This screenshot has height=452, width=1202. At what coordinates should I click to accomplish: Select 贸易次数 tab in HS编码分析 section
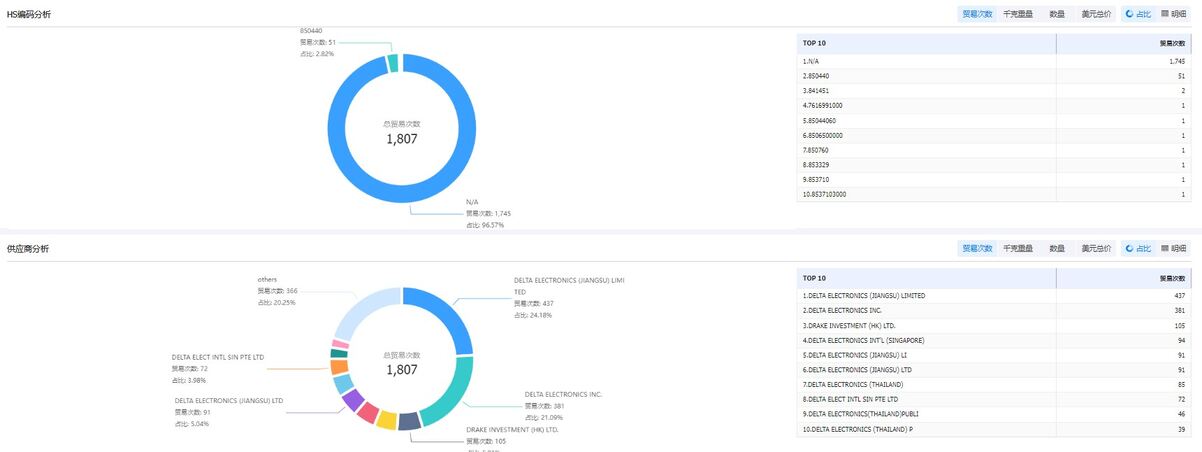pos(977,14)
